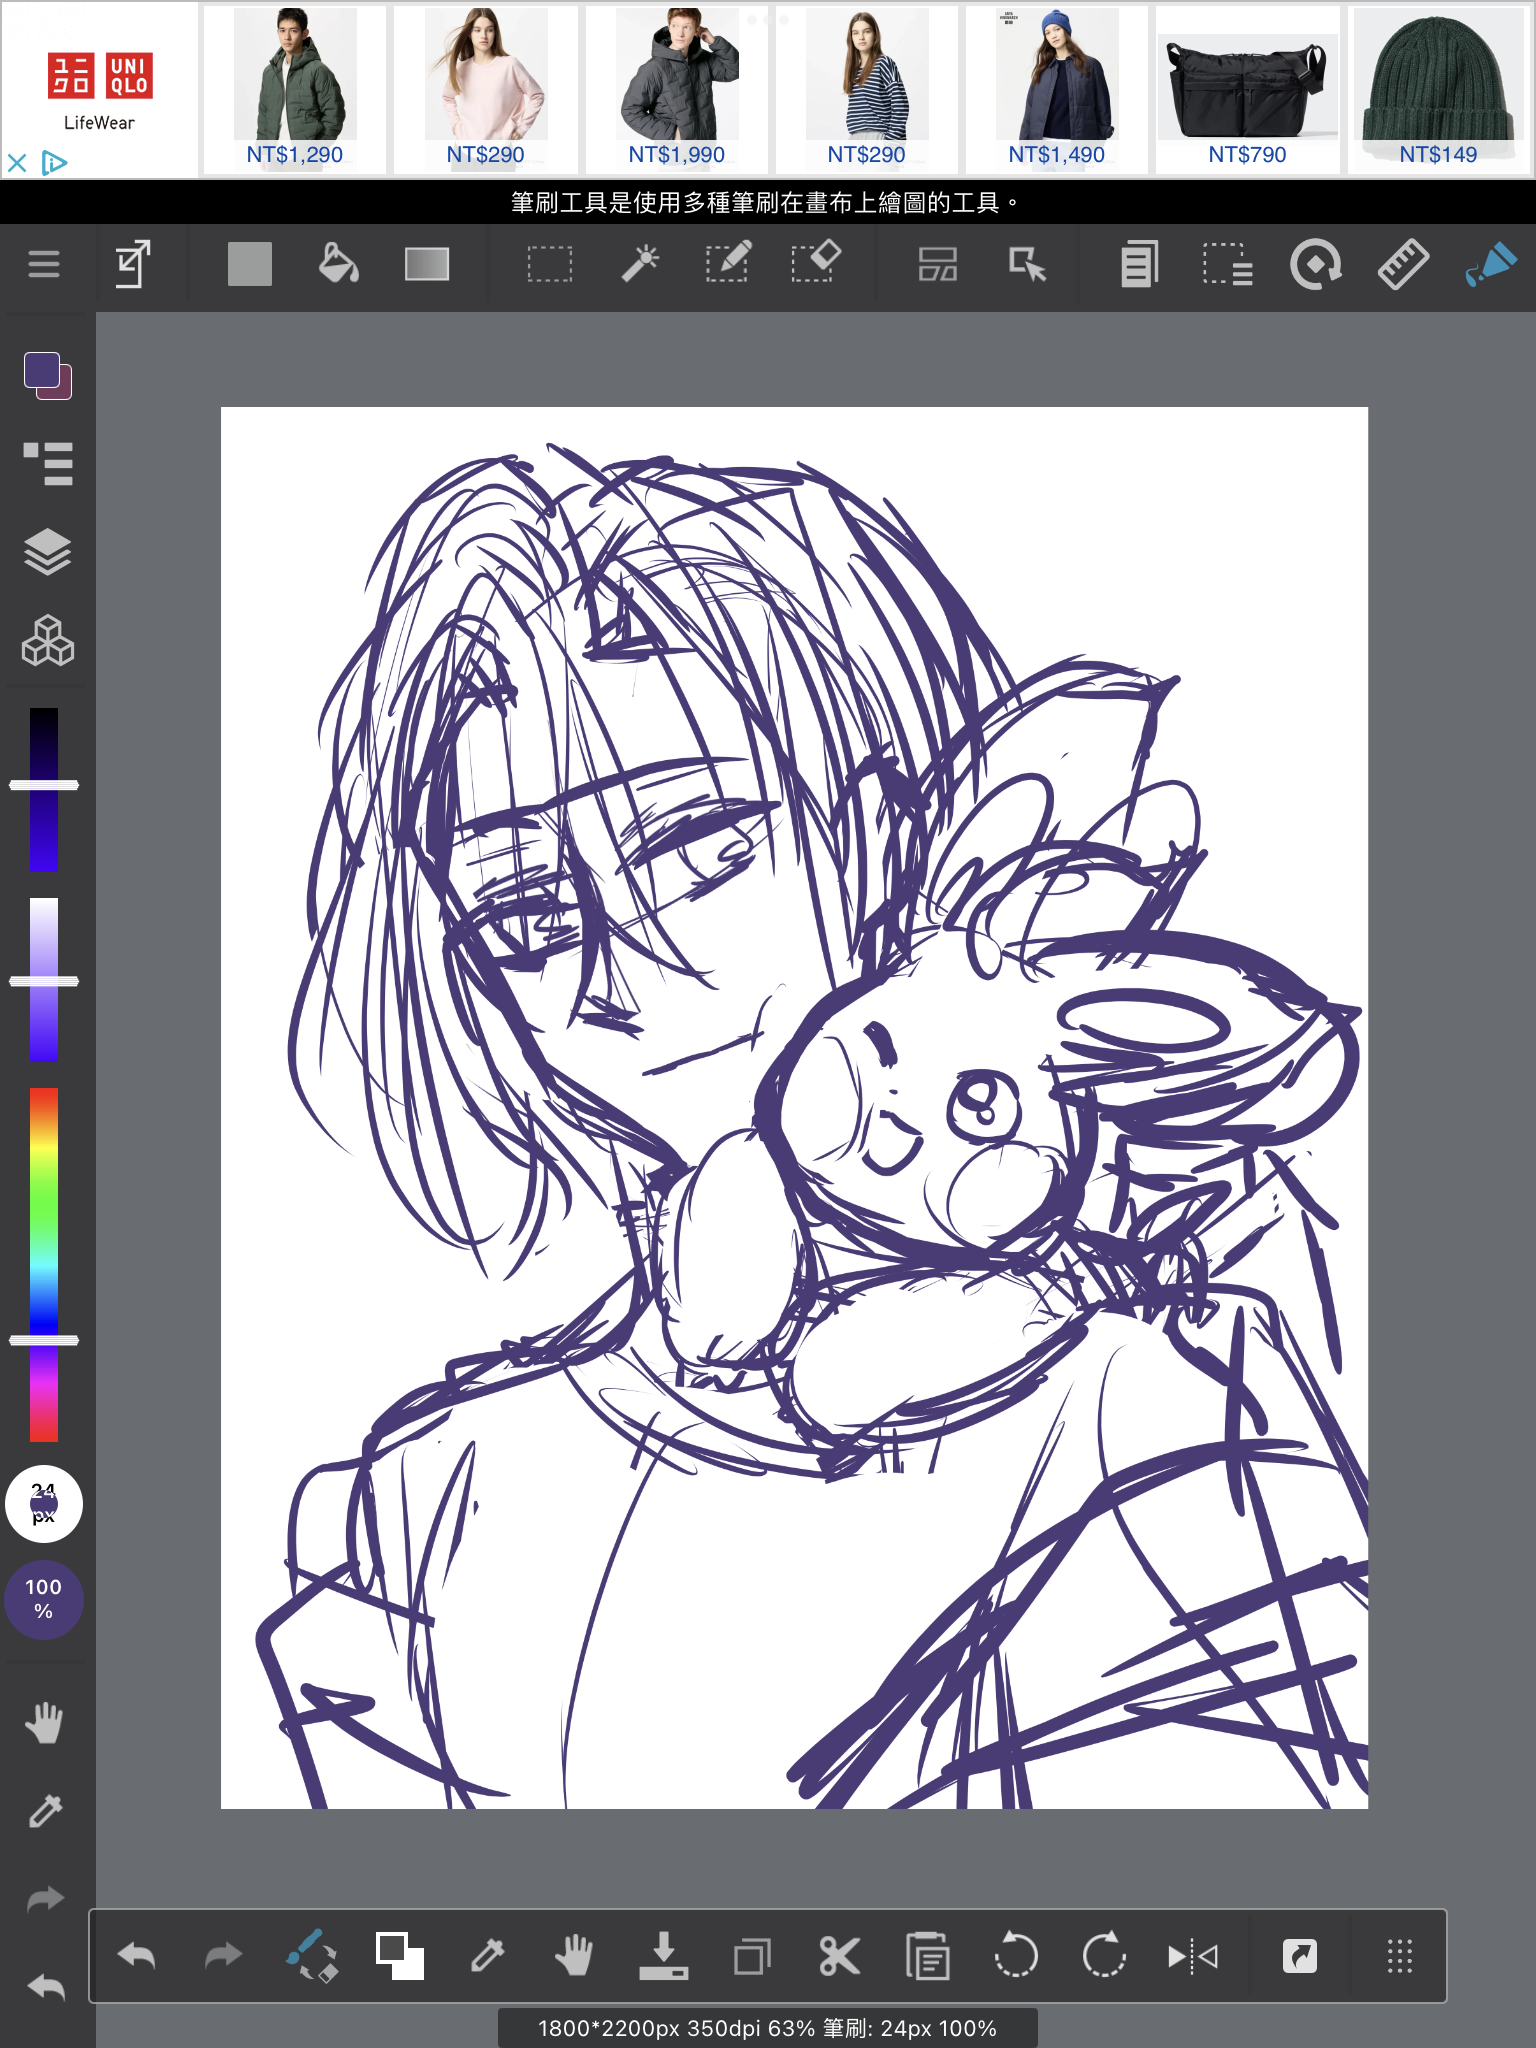Rotate canvas clockwise
Viewport: 1536px width, 2048px height.
coord(1104,1956)
